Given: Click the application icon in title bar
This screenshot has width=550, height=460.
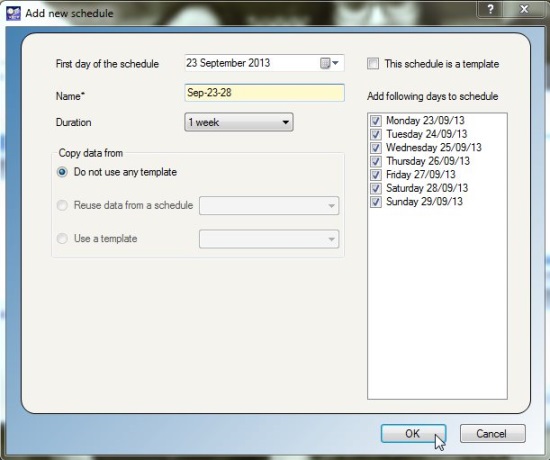Looking at the screenshot, I should (13, 13).
